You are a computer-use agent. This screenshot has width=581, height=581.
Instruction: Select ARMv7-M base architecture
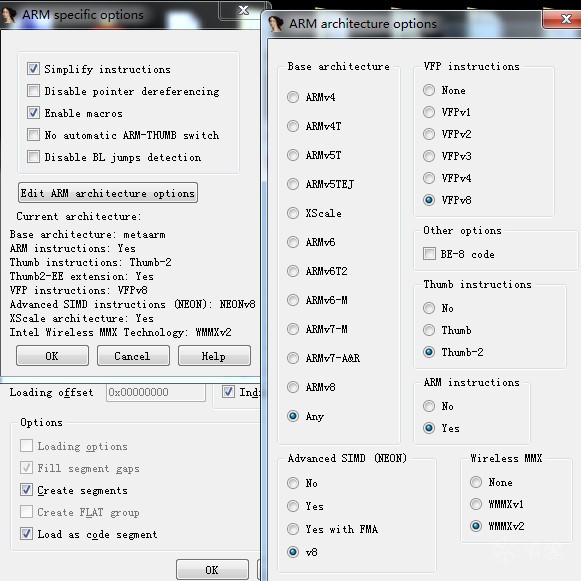point(293,329)
